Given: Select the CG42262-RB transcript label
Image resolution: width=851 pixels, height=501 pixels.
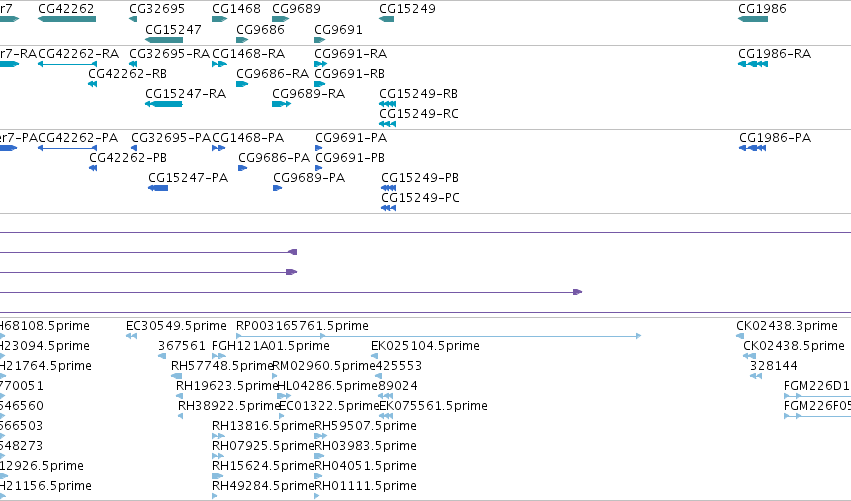Looking at the screenshot, I should pos(128,74).
